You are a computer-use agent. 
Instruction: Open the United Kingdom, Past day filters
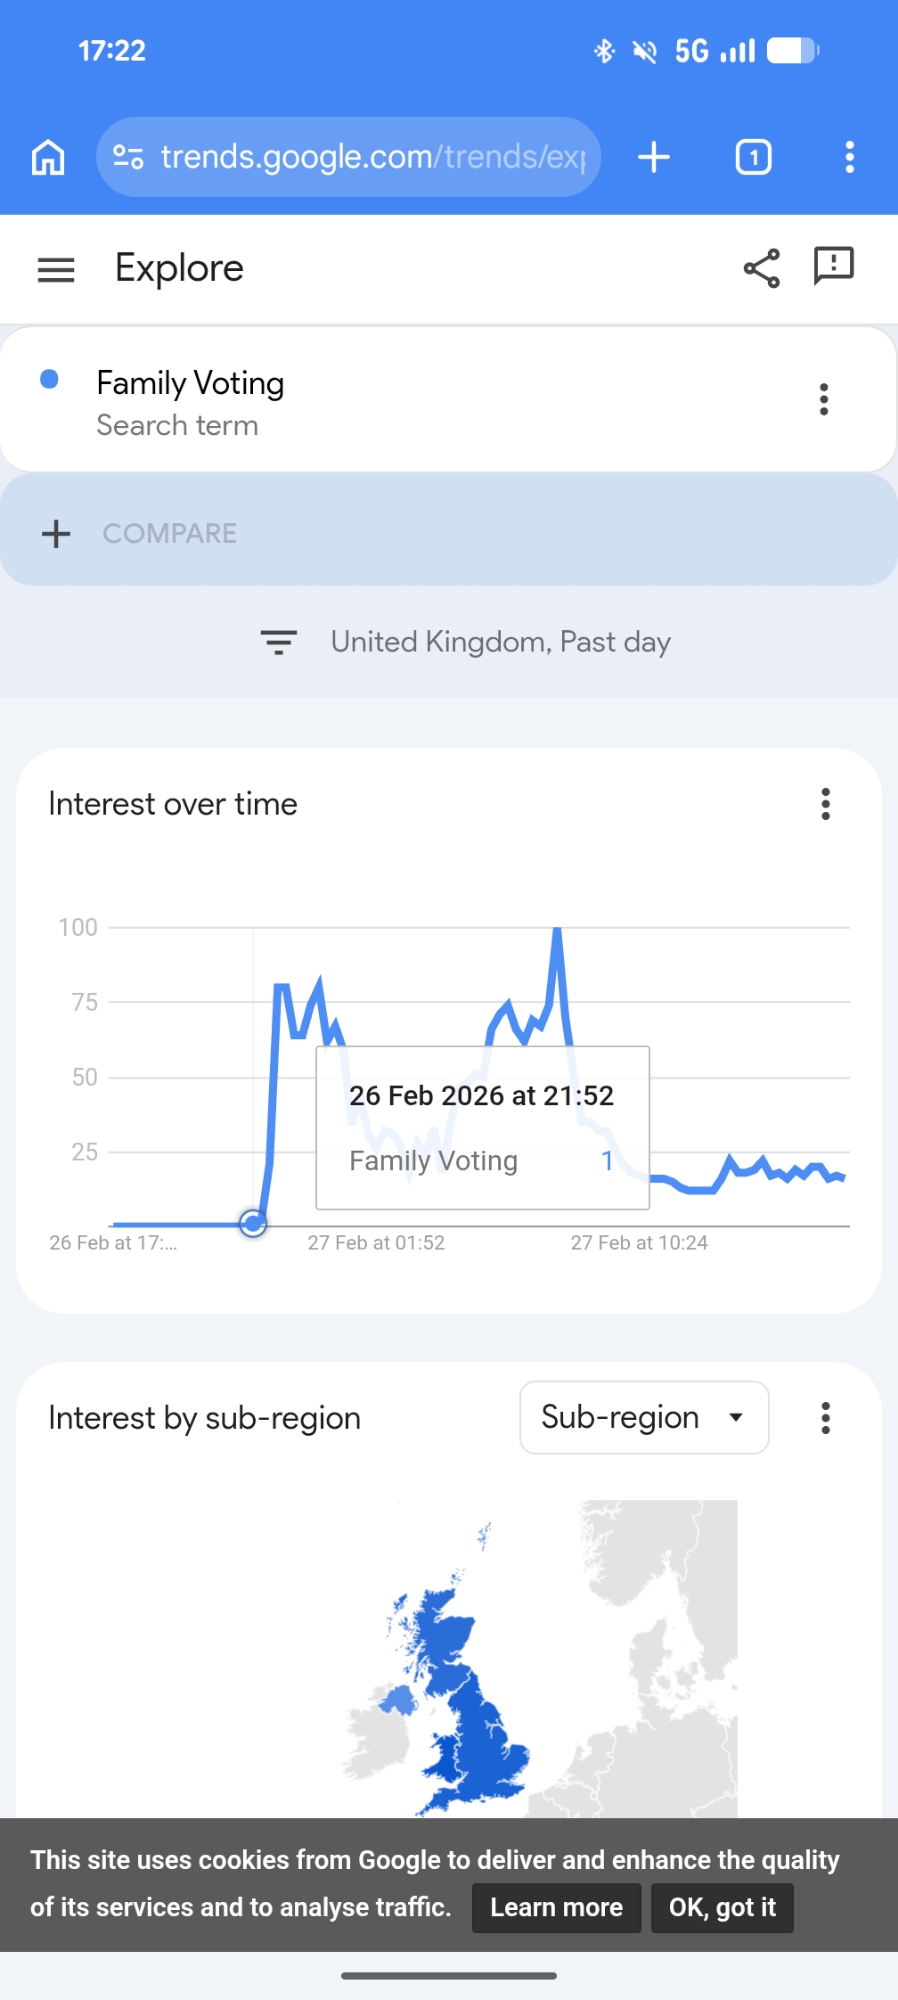466,642
